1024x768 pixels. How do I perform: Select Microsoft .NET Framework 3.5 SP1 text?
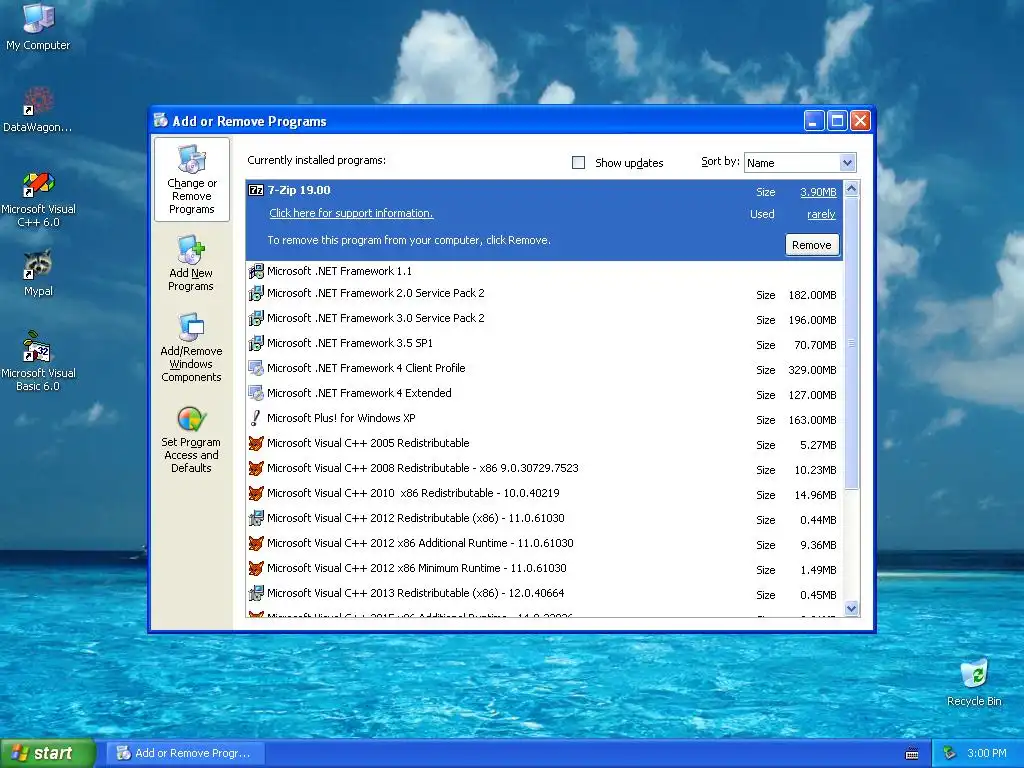click(x=350, y=343)
